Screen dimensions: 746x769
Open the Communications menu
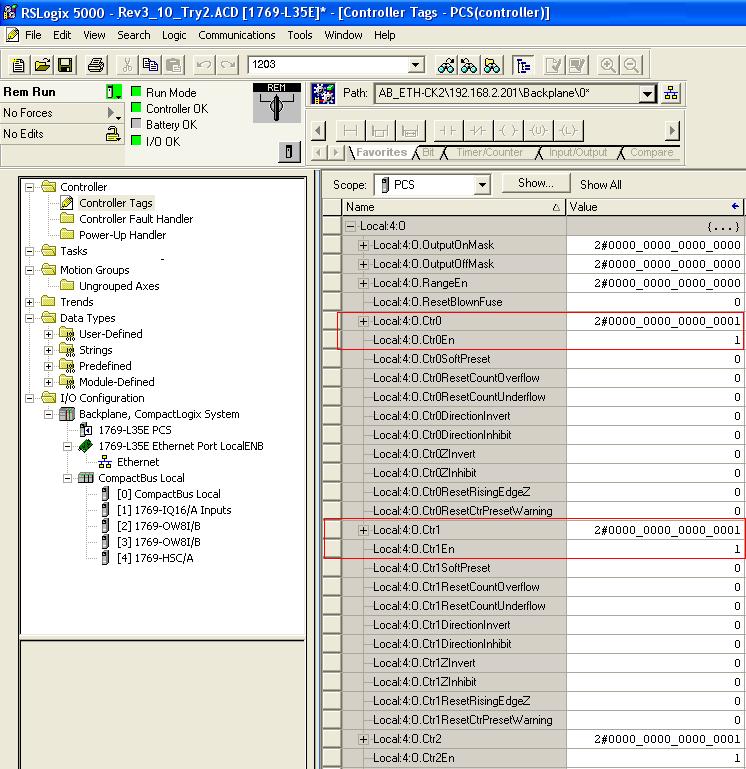[236, 35]
